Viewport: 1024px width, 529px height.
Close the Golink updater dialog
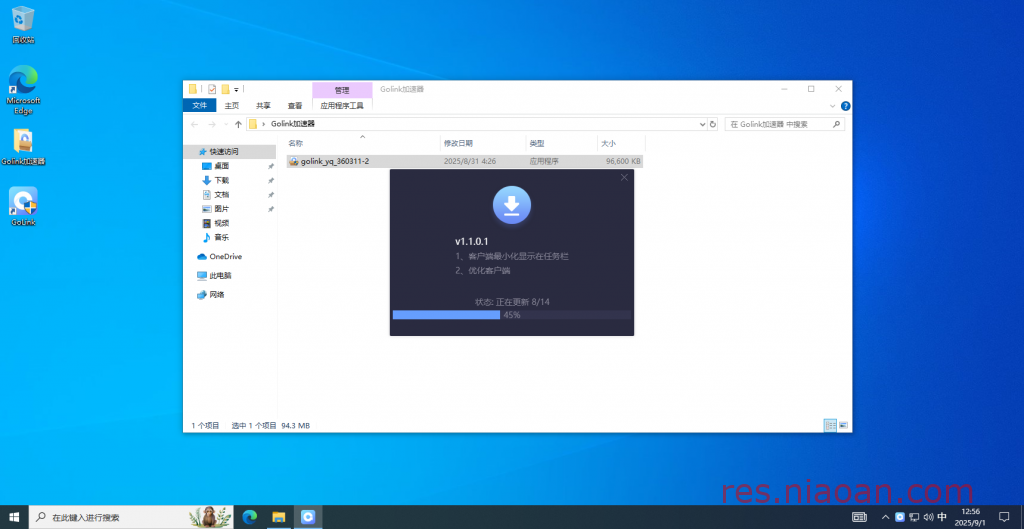click(x=624, y=177)
